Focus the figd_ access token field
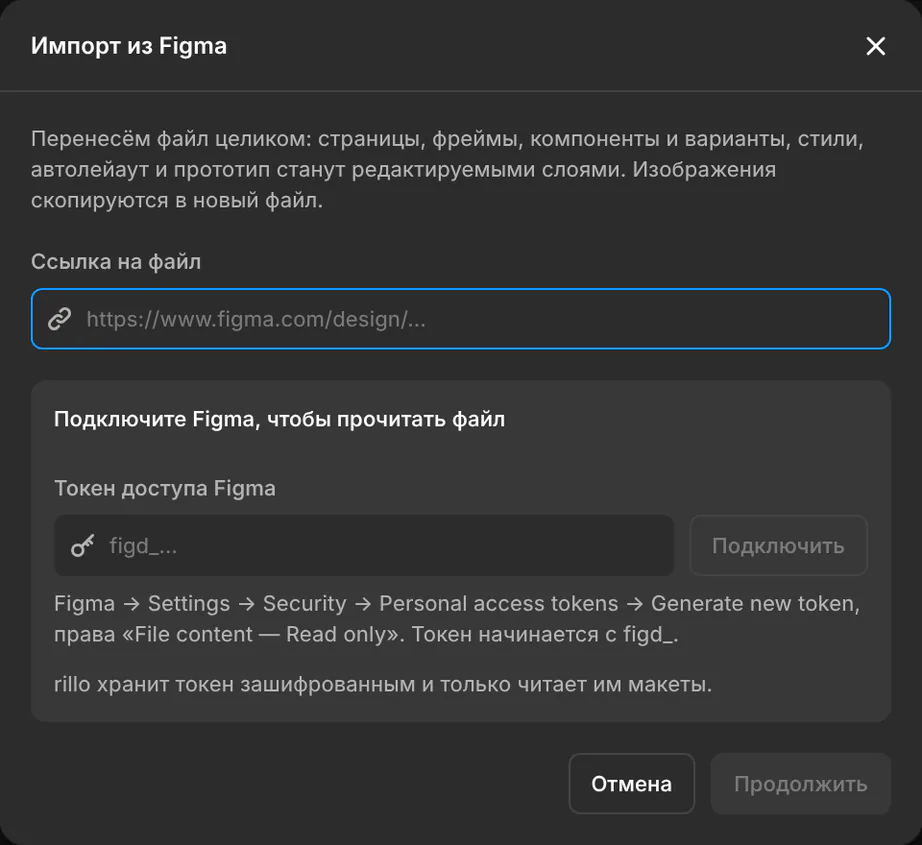This screenshot has height=845, width=922. (364, 546)
